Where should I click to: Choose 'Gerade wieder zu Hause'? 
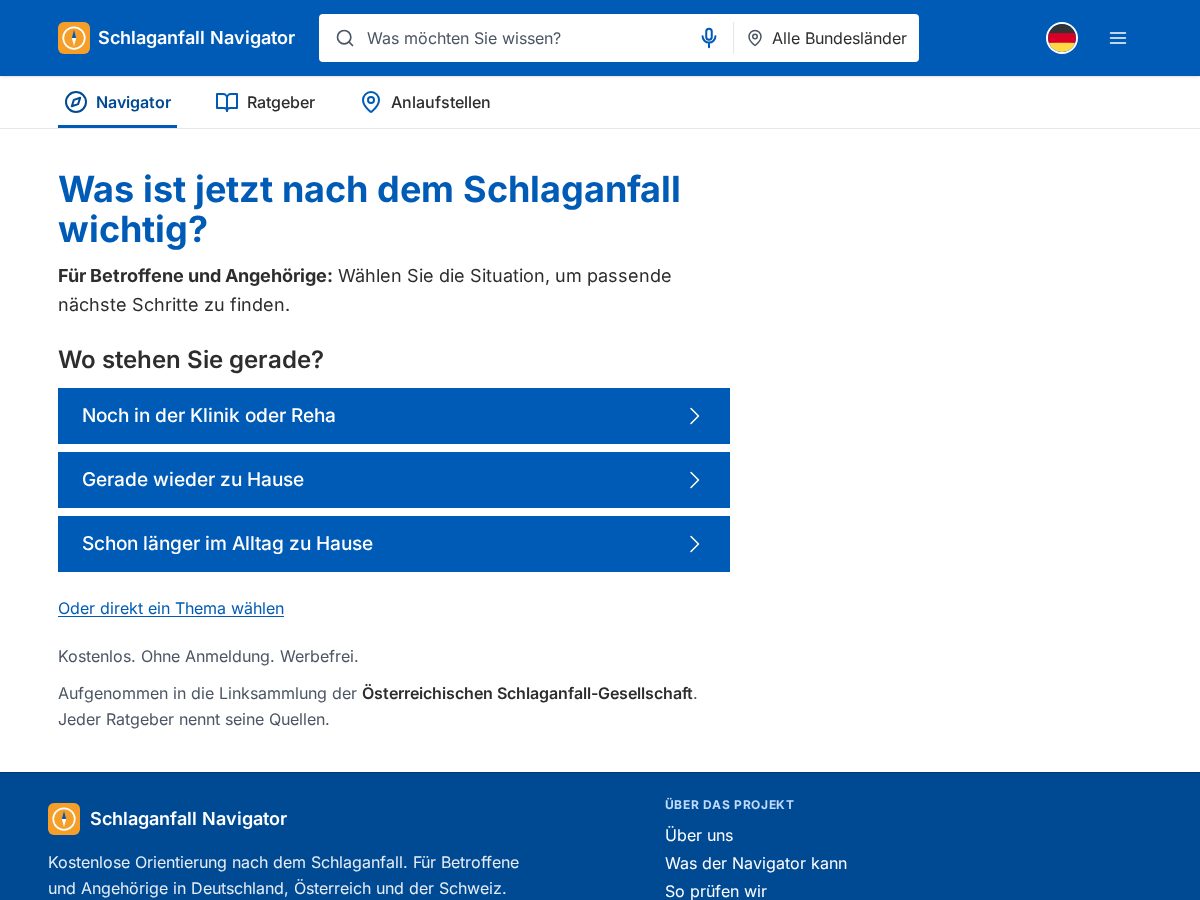pos(394,480)
